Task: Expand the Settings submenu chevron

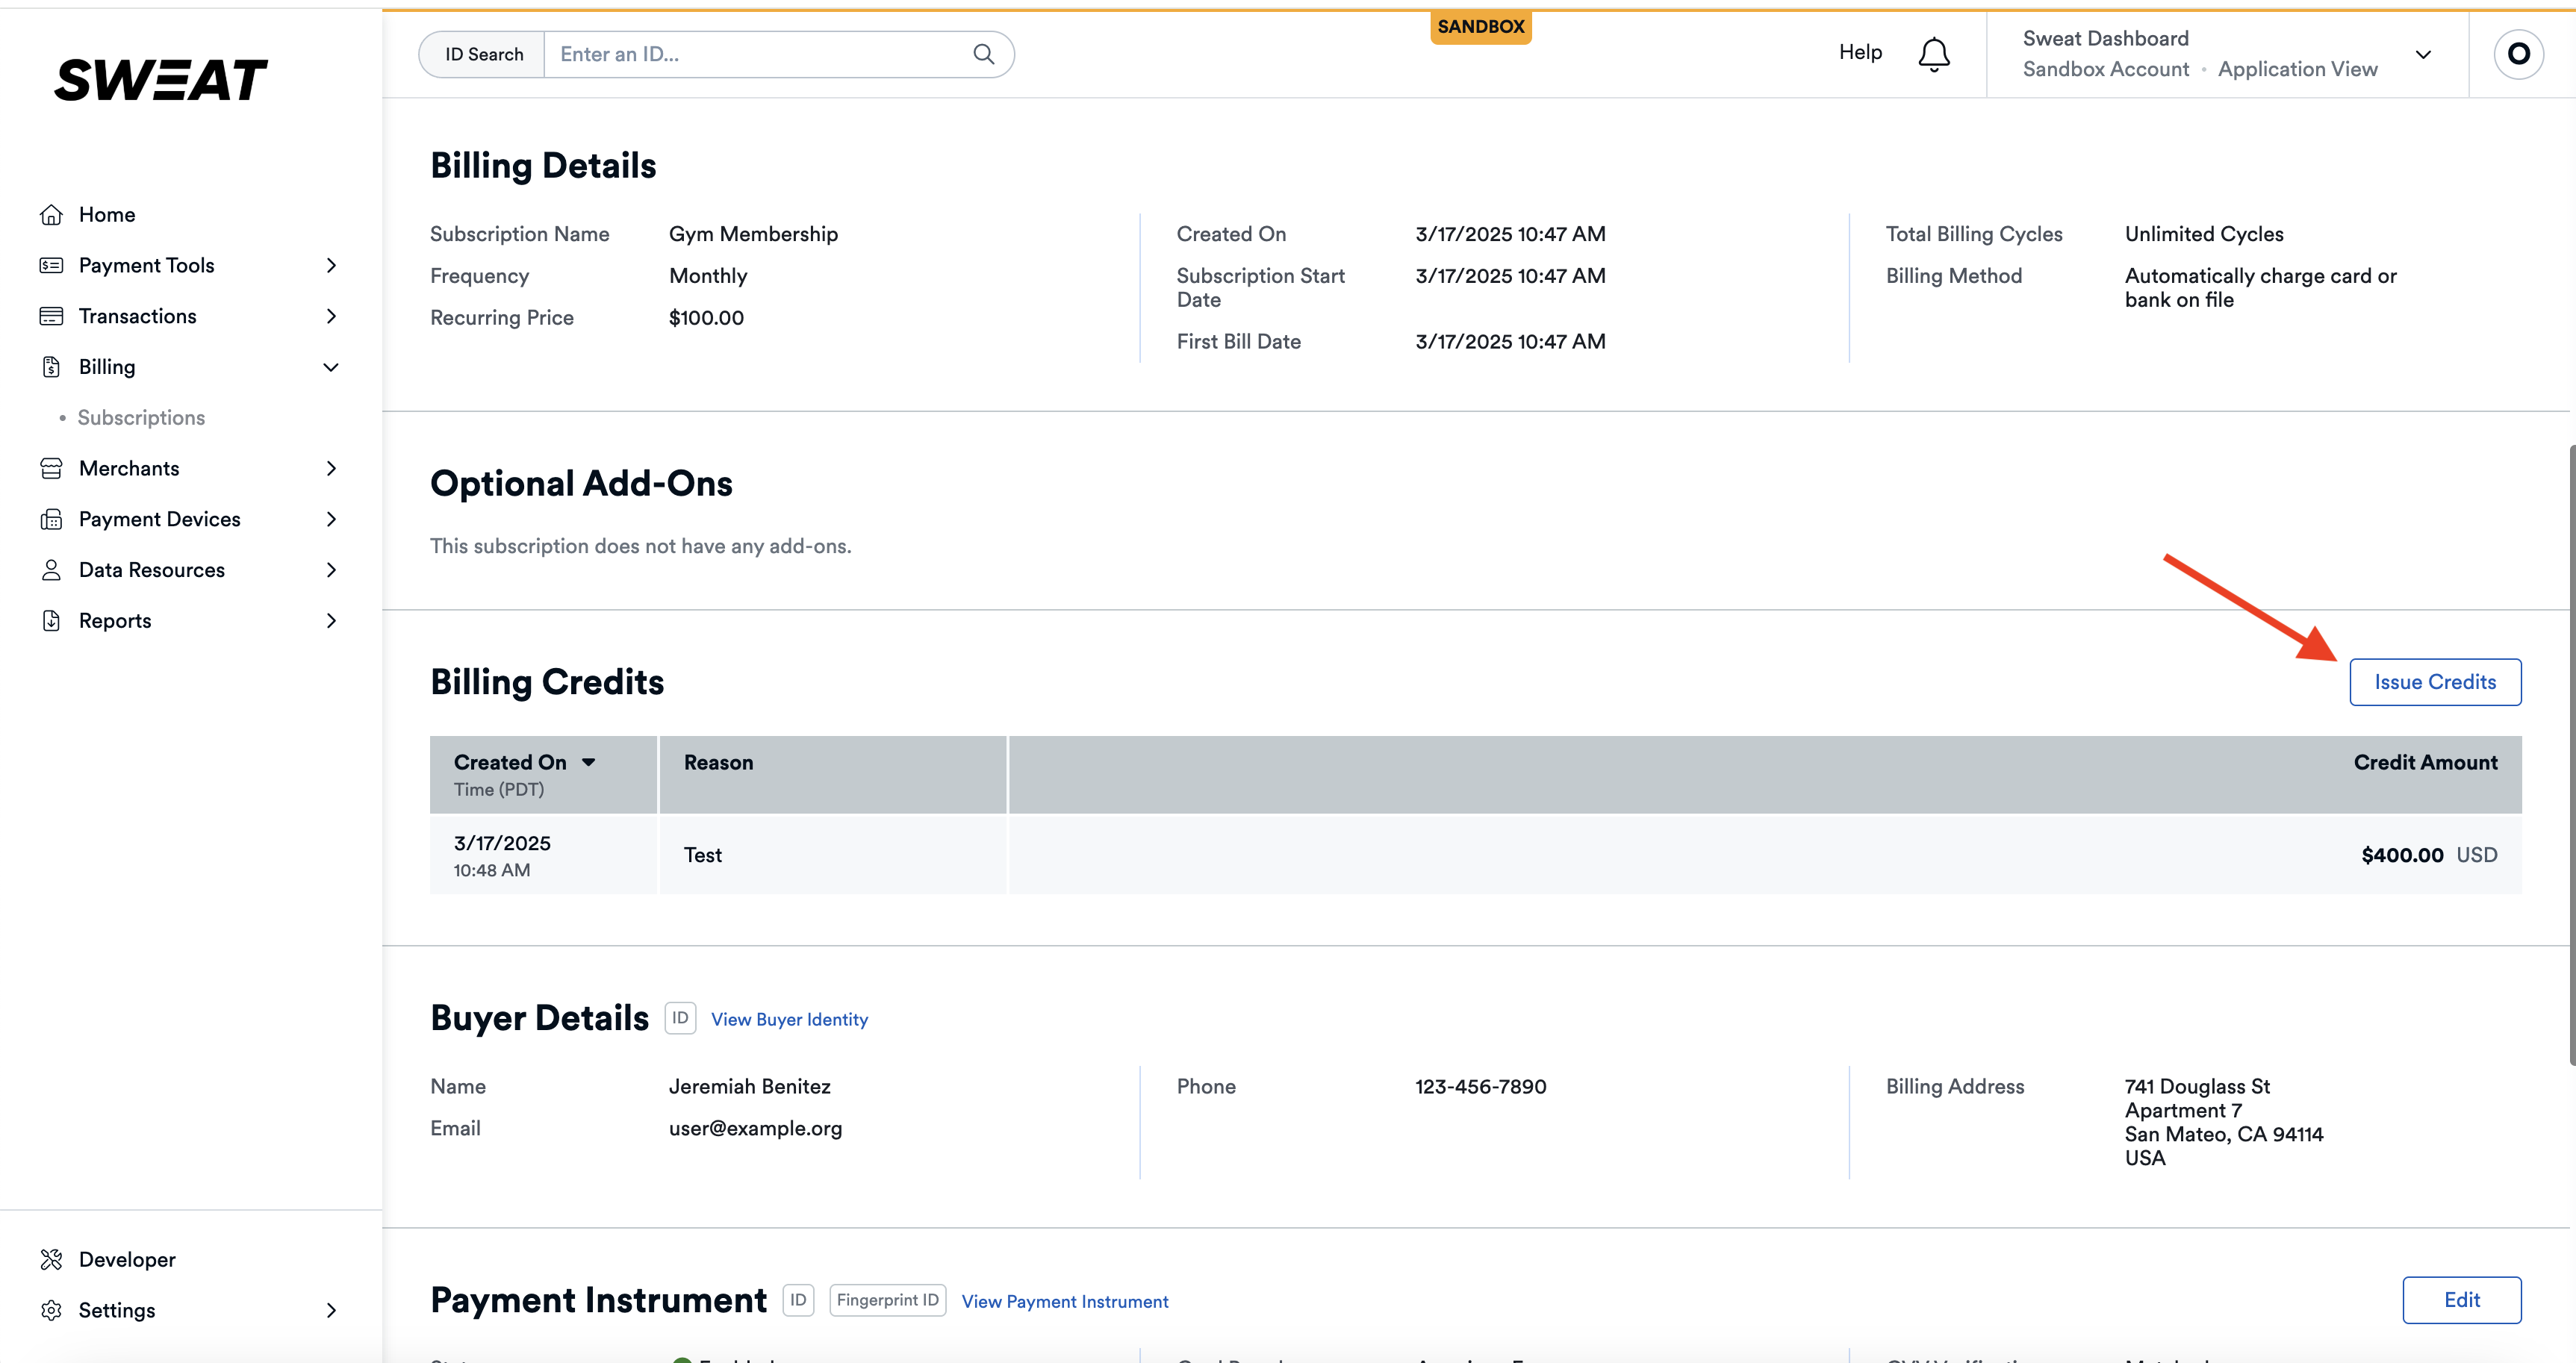Action: click(x=331, y=1311)
